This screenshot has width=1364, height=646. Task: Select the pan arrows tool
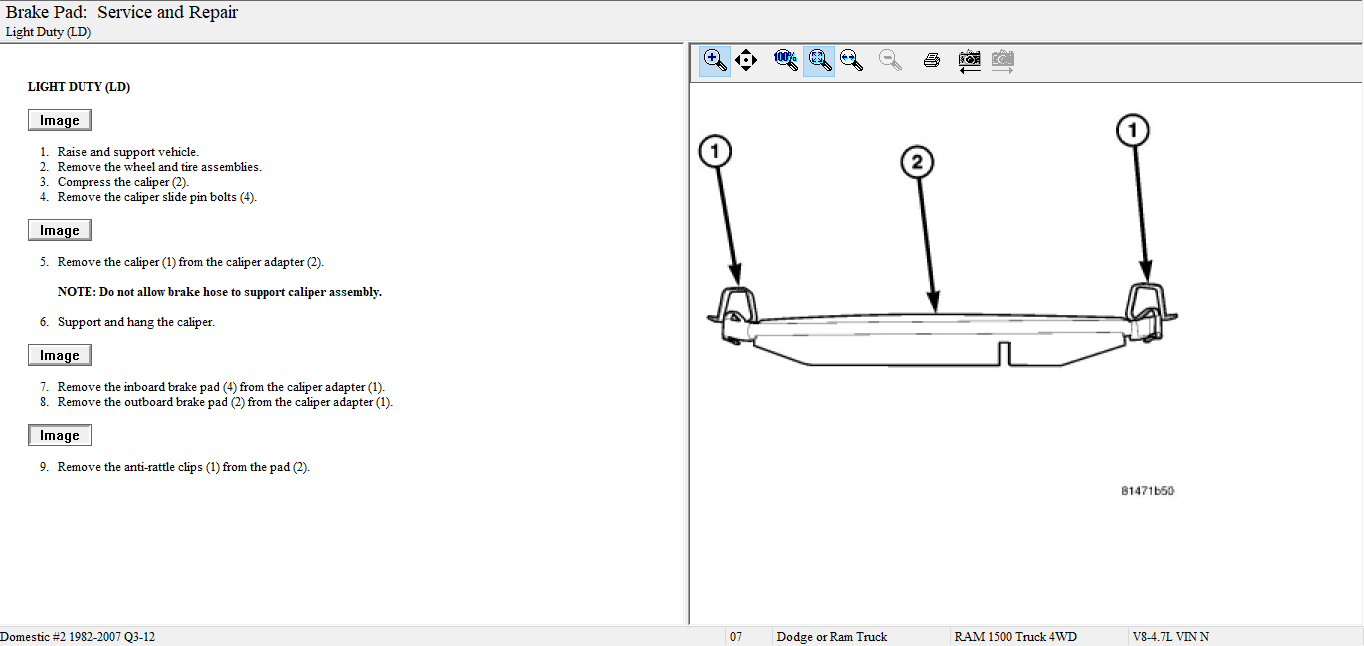pyautogui.click(x=746, y=60)
